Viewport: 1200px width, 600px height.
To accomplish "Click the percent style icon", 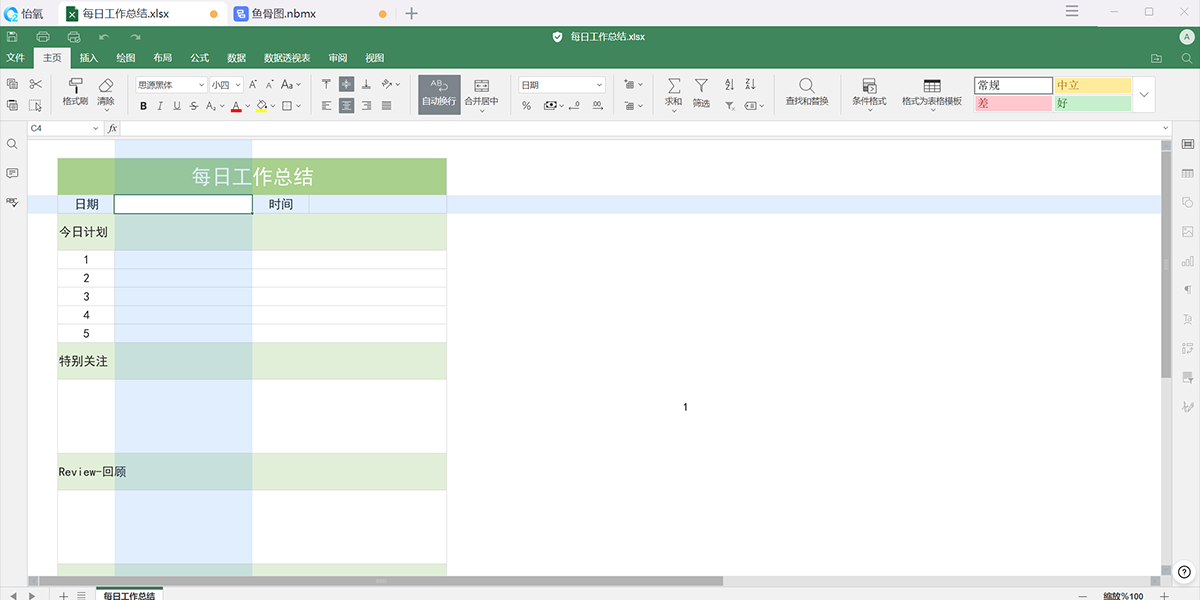I will coord(526,105).
